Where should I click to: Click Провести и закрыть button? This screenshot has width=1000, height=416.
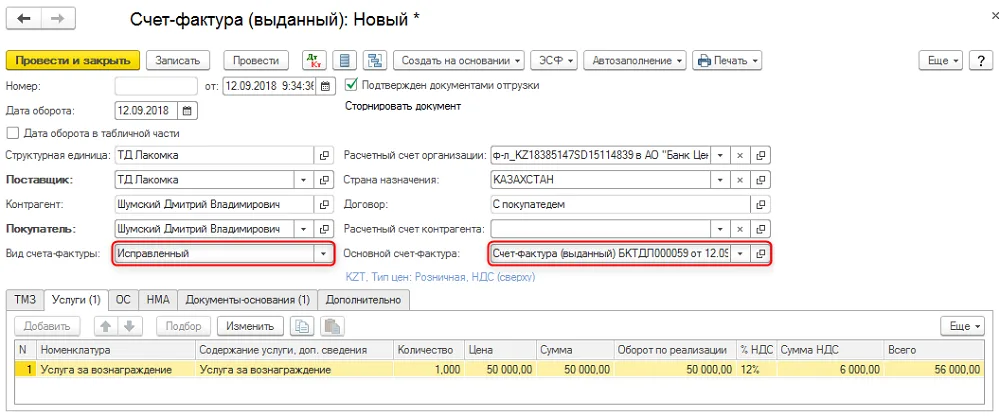tap(73, 61)
